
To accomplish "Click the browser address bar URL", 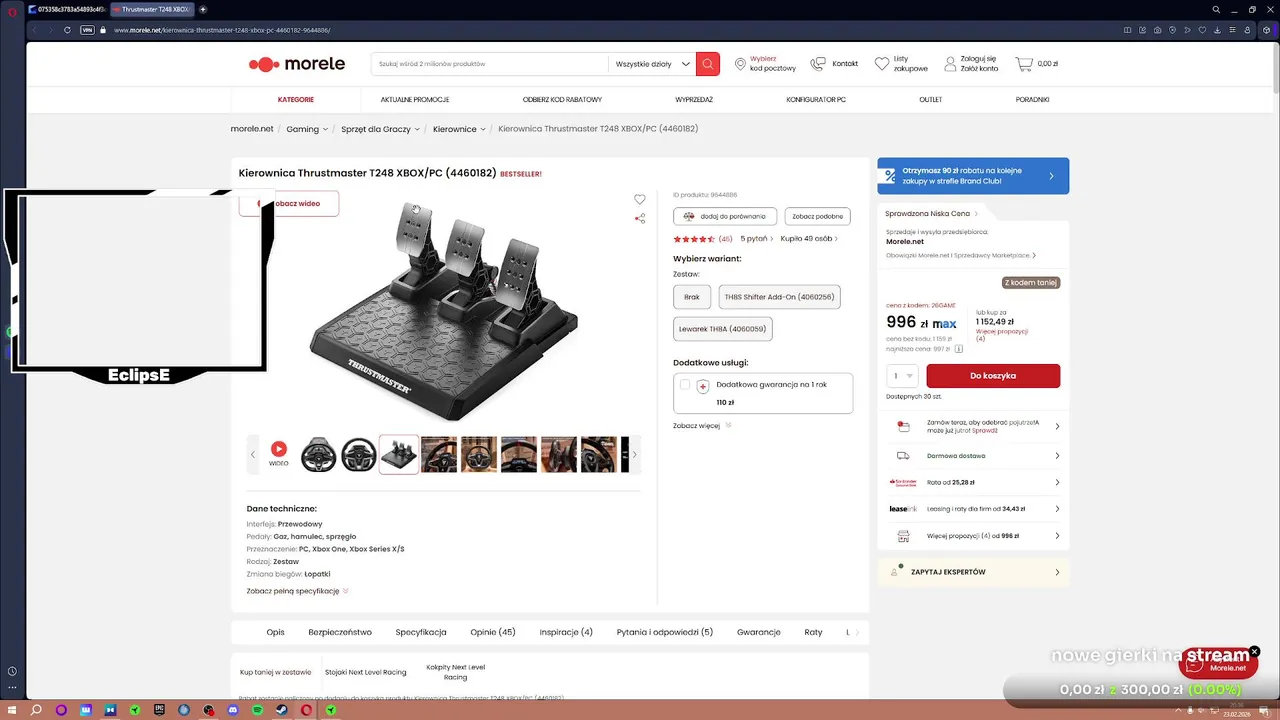I will click(x=222, y=30).
